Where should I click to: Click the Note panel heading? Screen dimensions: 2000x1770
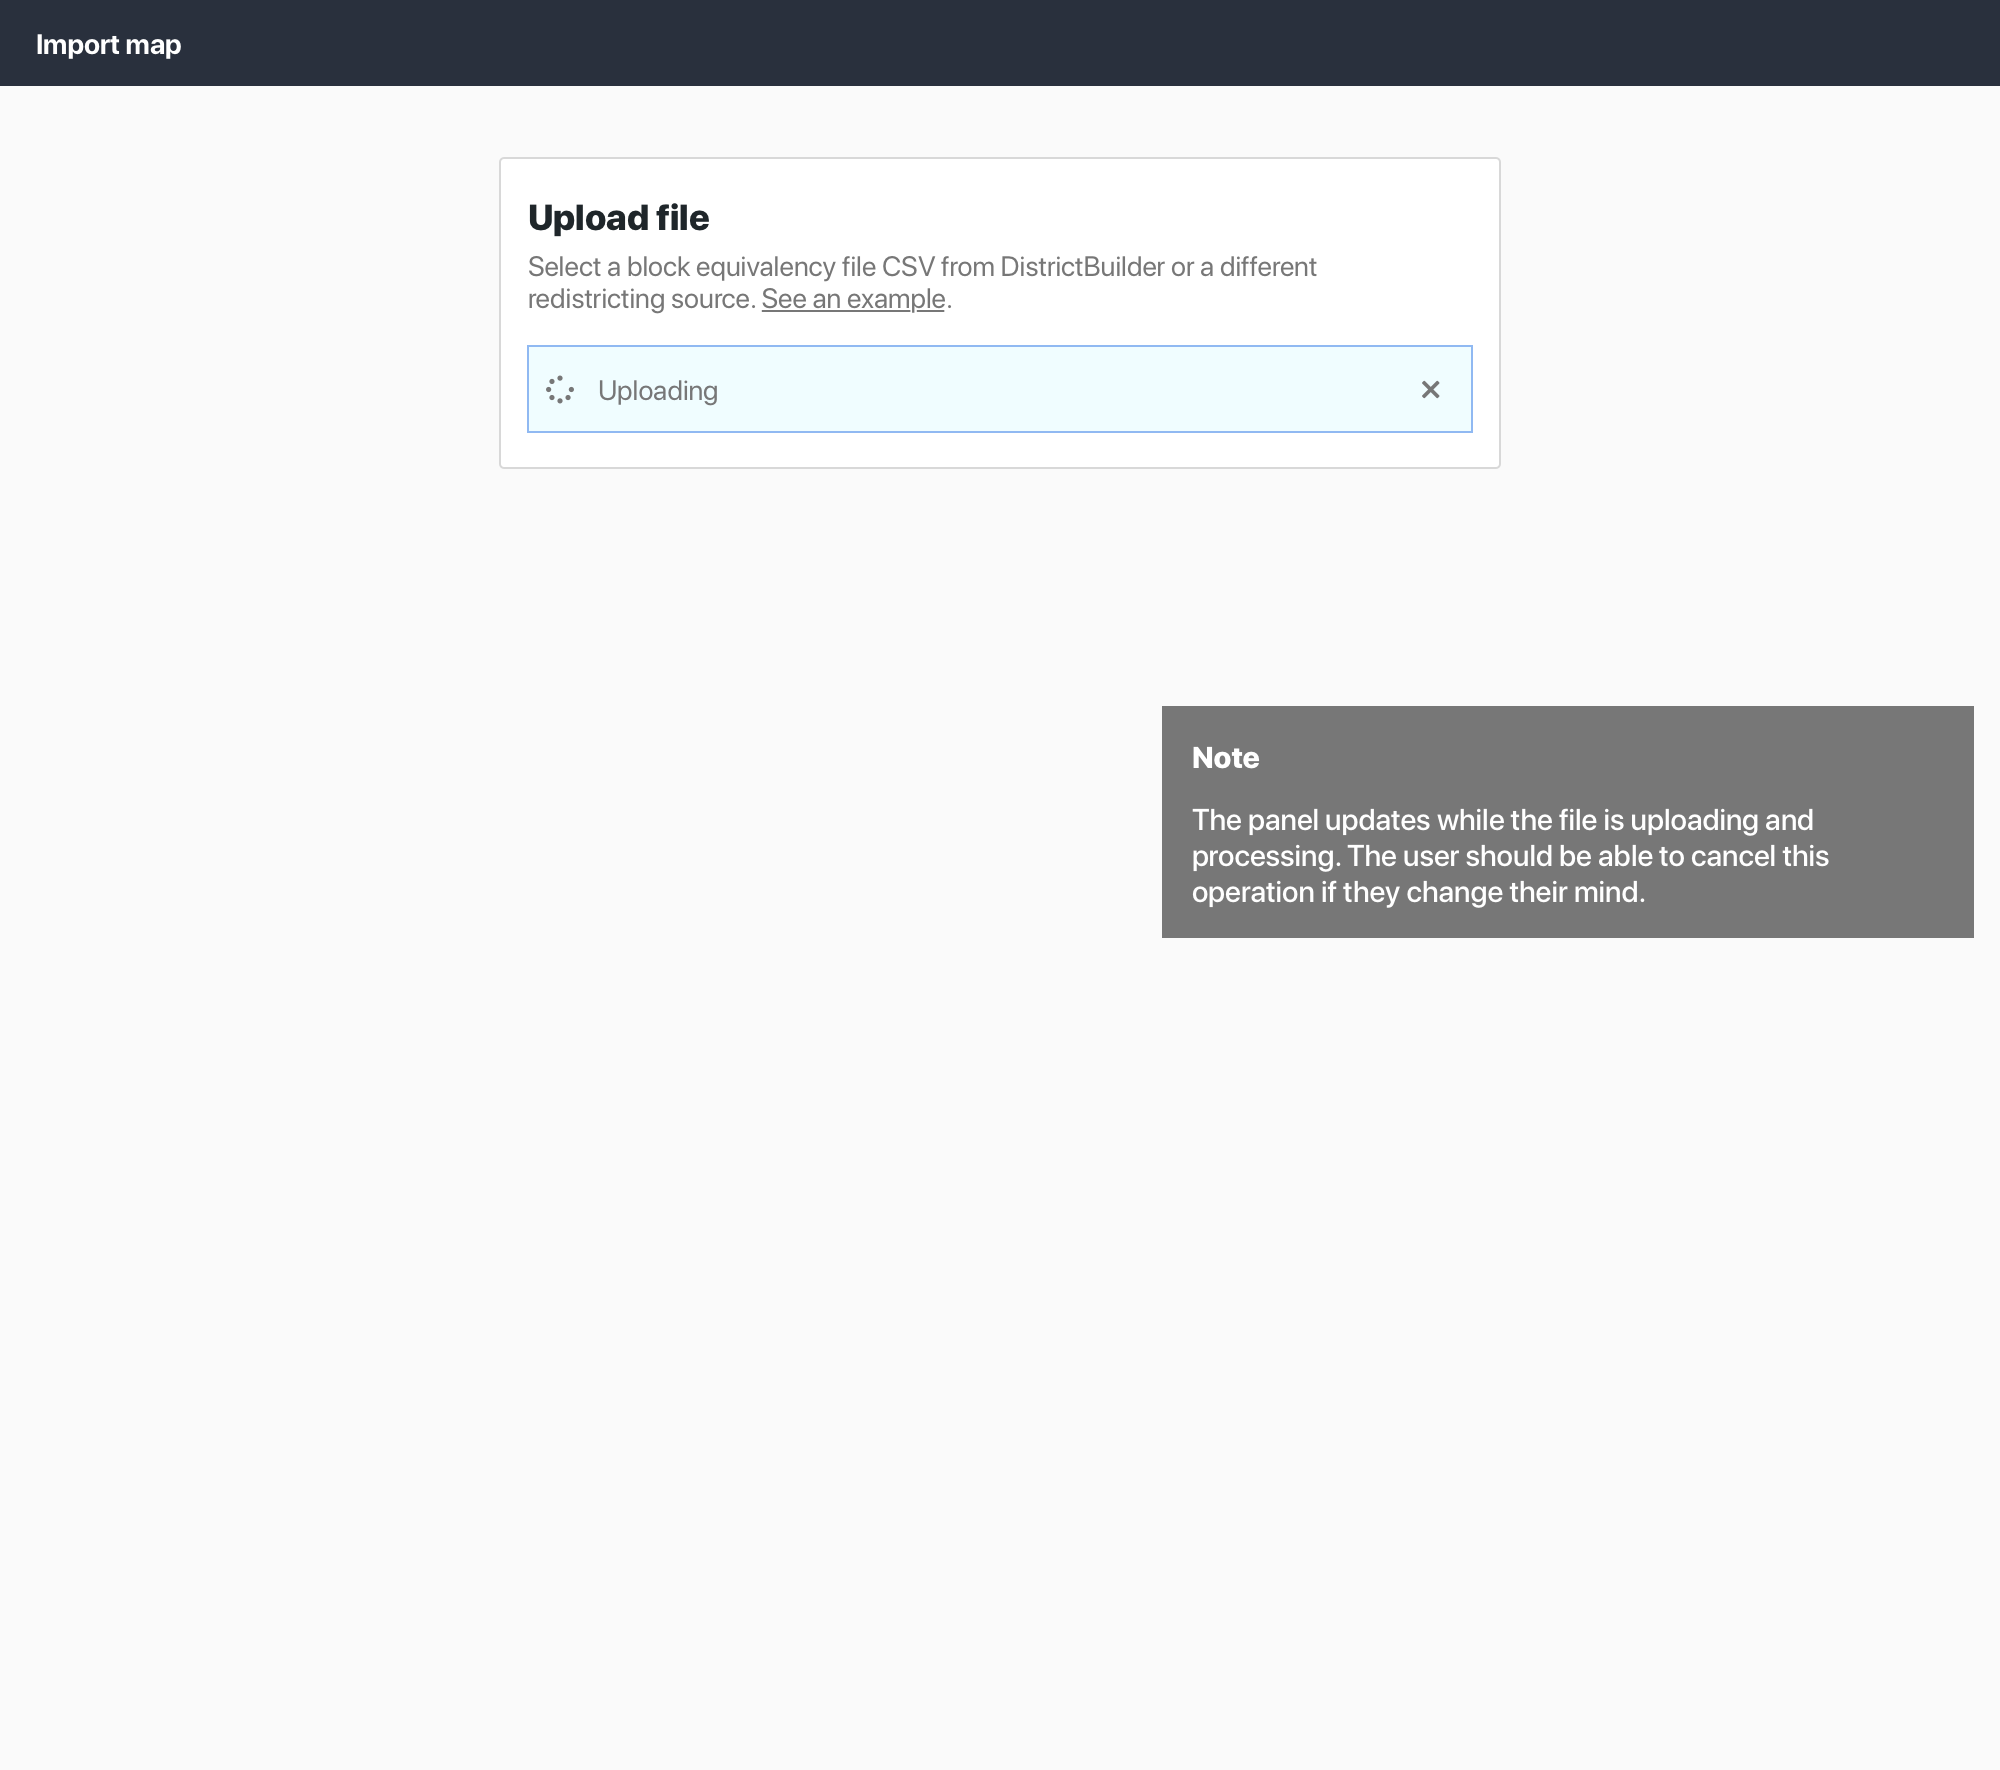pos(1225,758)
